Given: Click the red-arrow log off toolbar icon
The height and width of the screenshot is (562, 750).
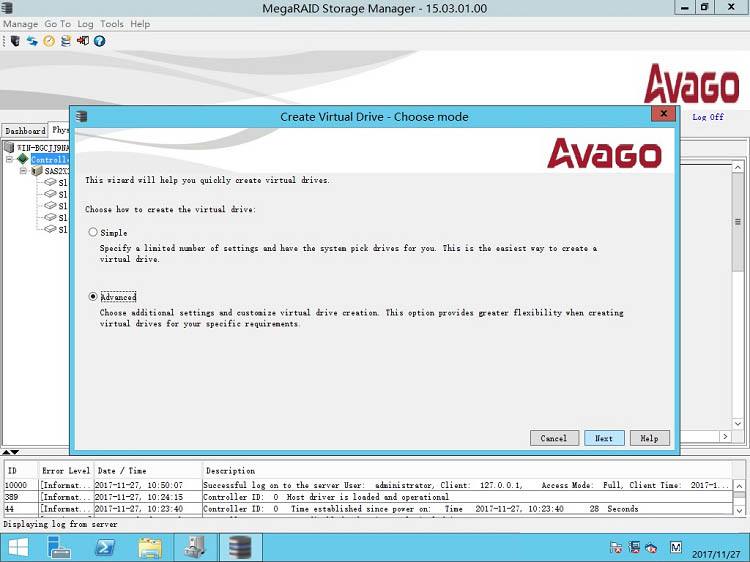Looking at the screenshot, I should pyautogui.click(x=83, y=41).
